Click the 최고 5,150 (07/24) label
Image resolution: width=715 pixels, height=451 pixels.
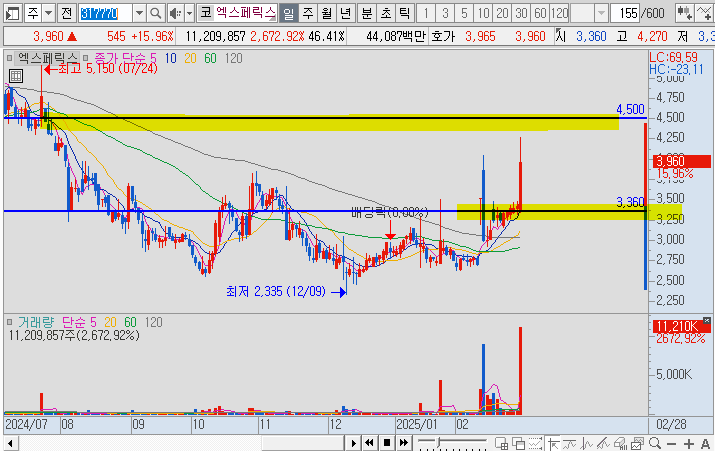coord(108,69)
